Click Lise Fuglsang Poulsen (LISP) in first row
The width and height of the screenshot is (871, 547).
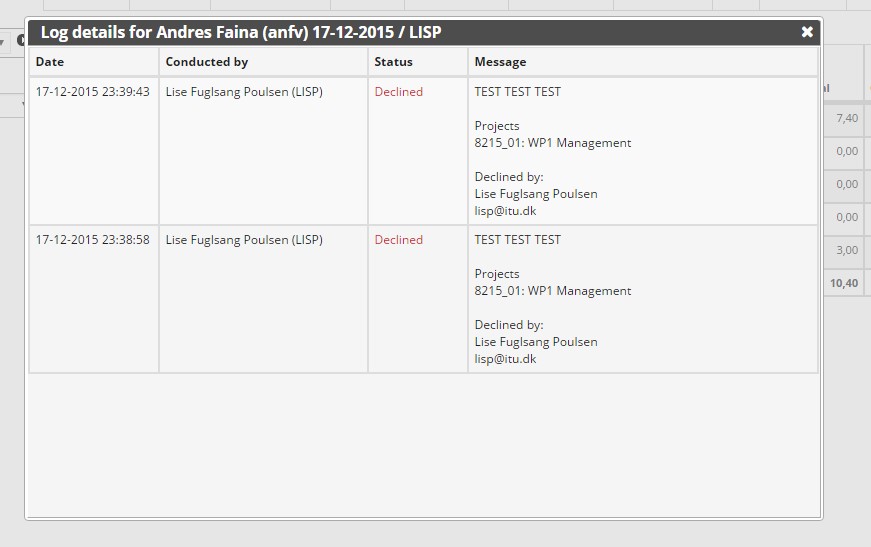click(244, 92)
